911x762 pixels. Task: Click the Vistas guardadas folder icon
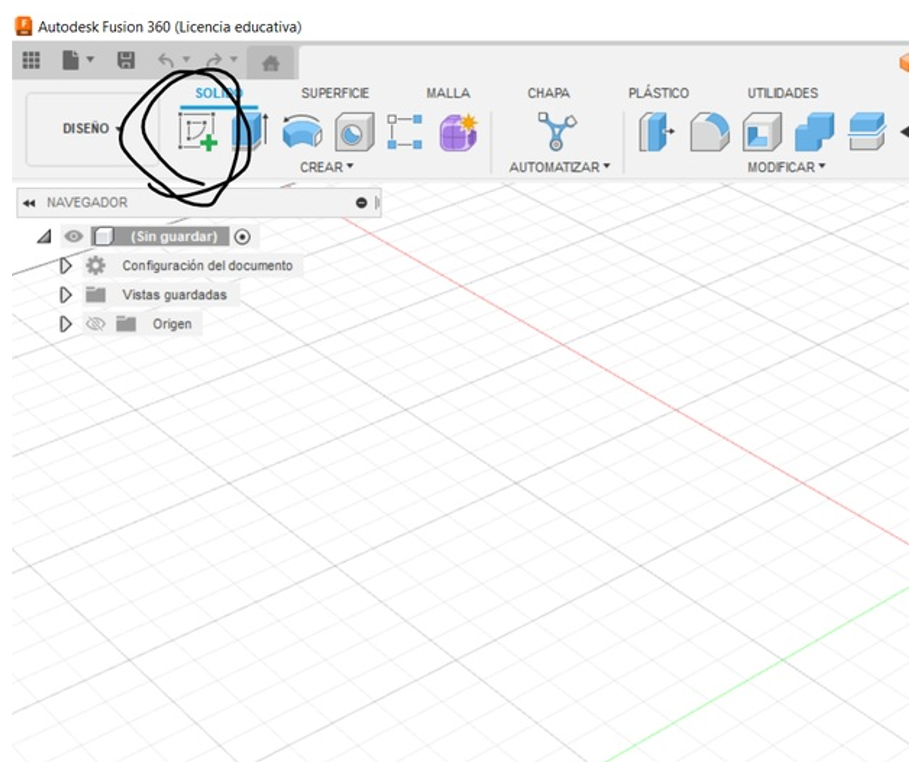coord(95,294)
